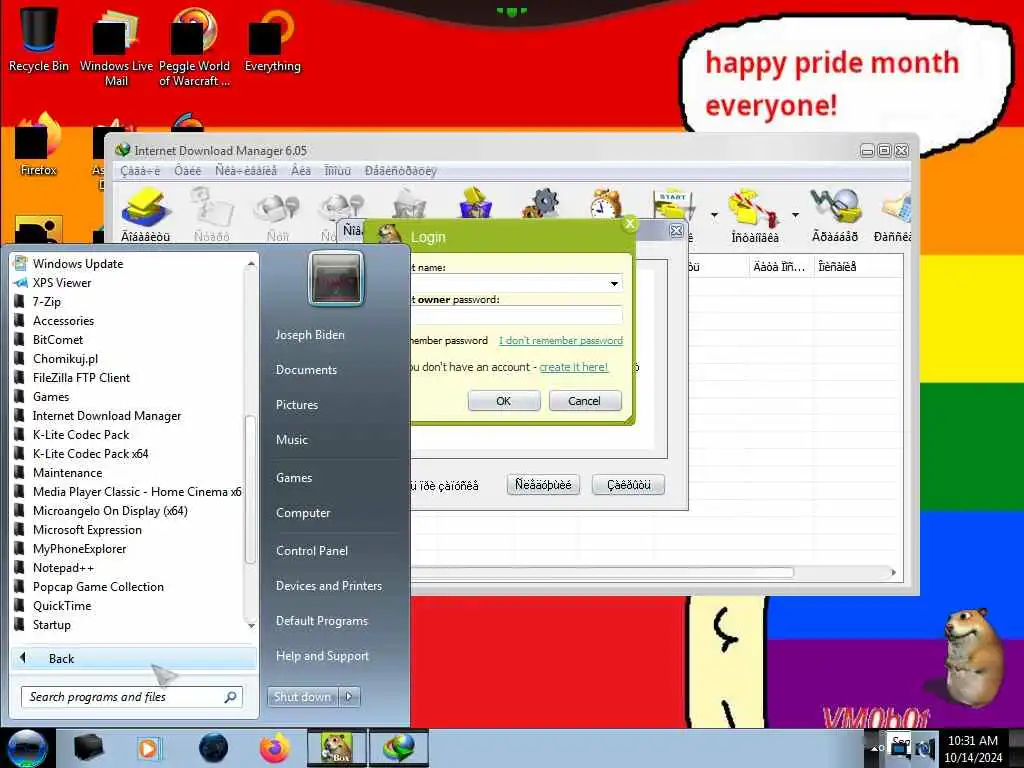Open IDM Options via the gear icon

click(541, 202)
